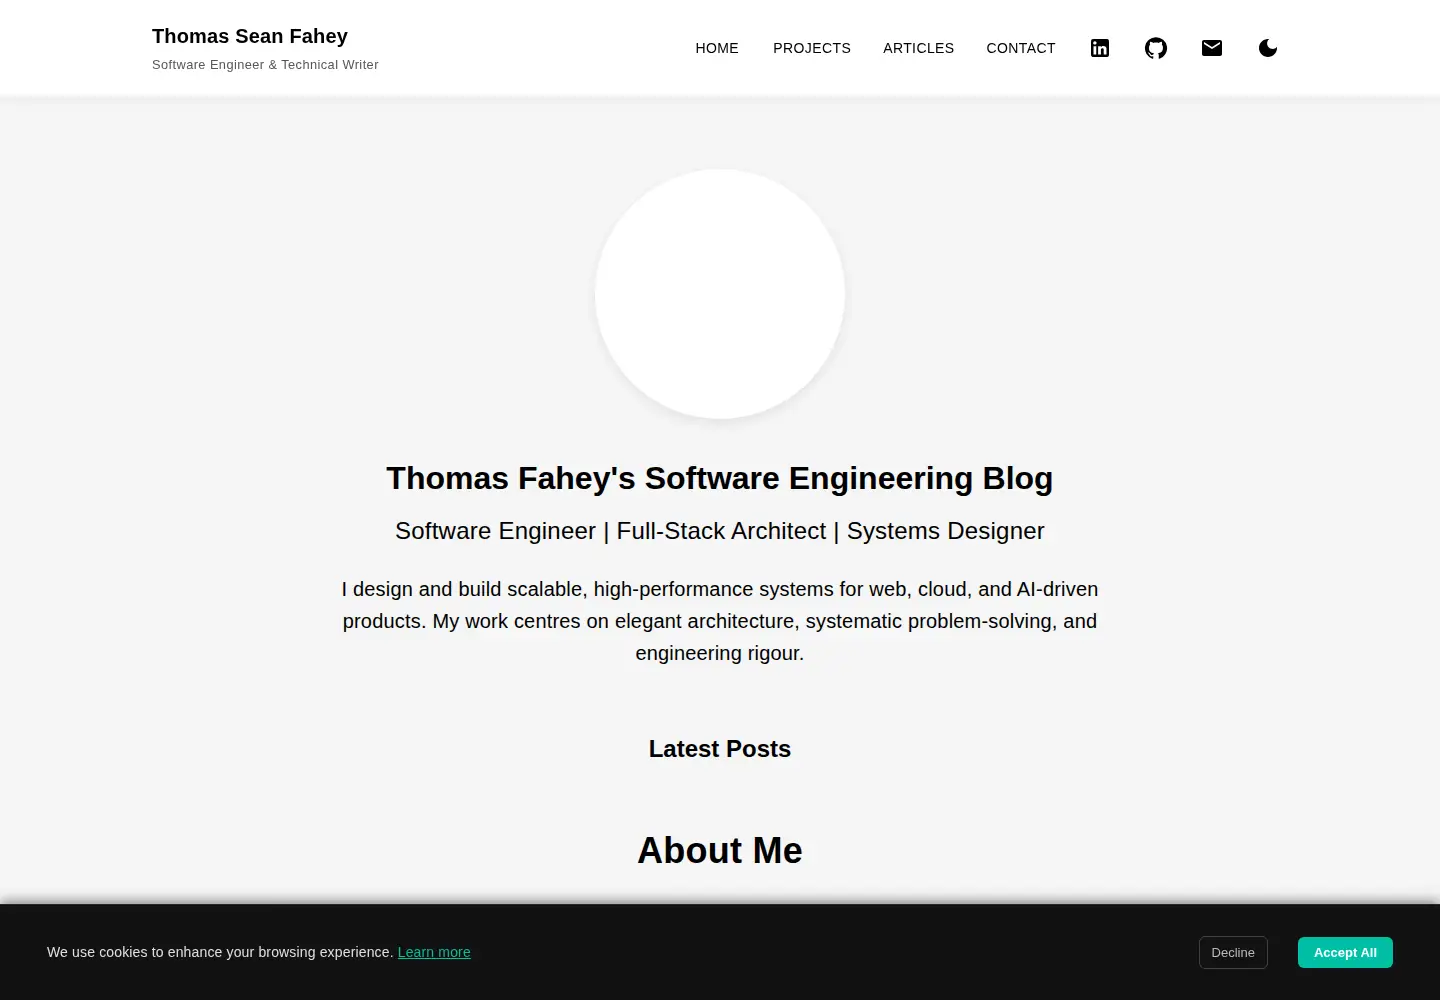1440x1000 pixels.
Task: Click the email envelope icon
Action: (1212, 48)
